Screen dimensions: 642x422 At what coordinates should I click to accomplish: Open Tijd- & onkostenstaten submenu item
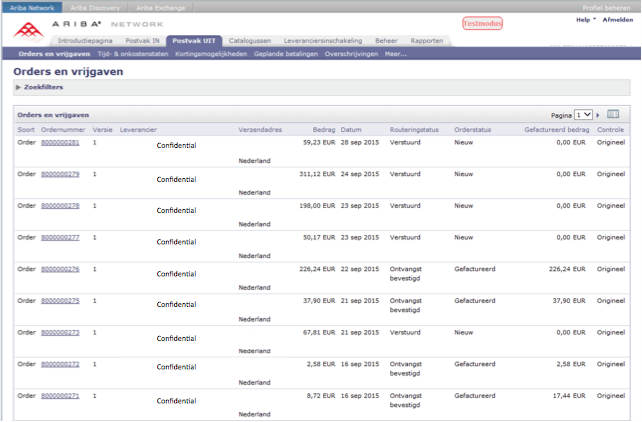(x=133, y=54)
